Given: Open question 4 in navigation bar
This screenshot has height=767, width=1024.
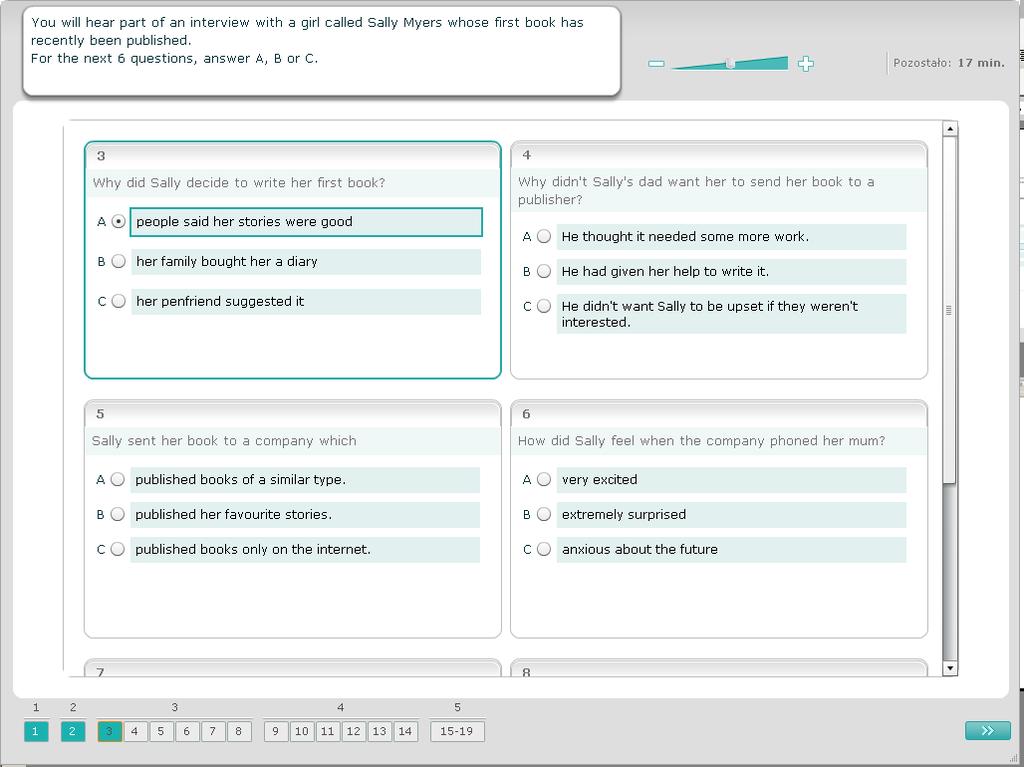Looking at the screenshot, I should (135, 731).
